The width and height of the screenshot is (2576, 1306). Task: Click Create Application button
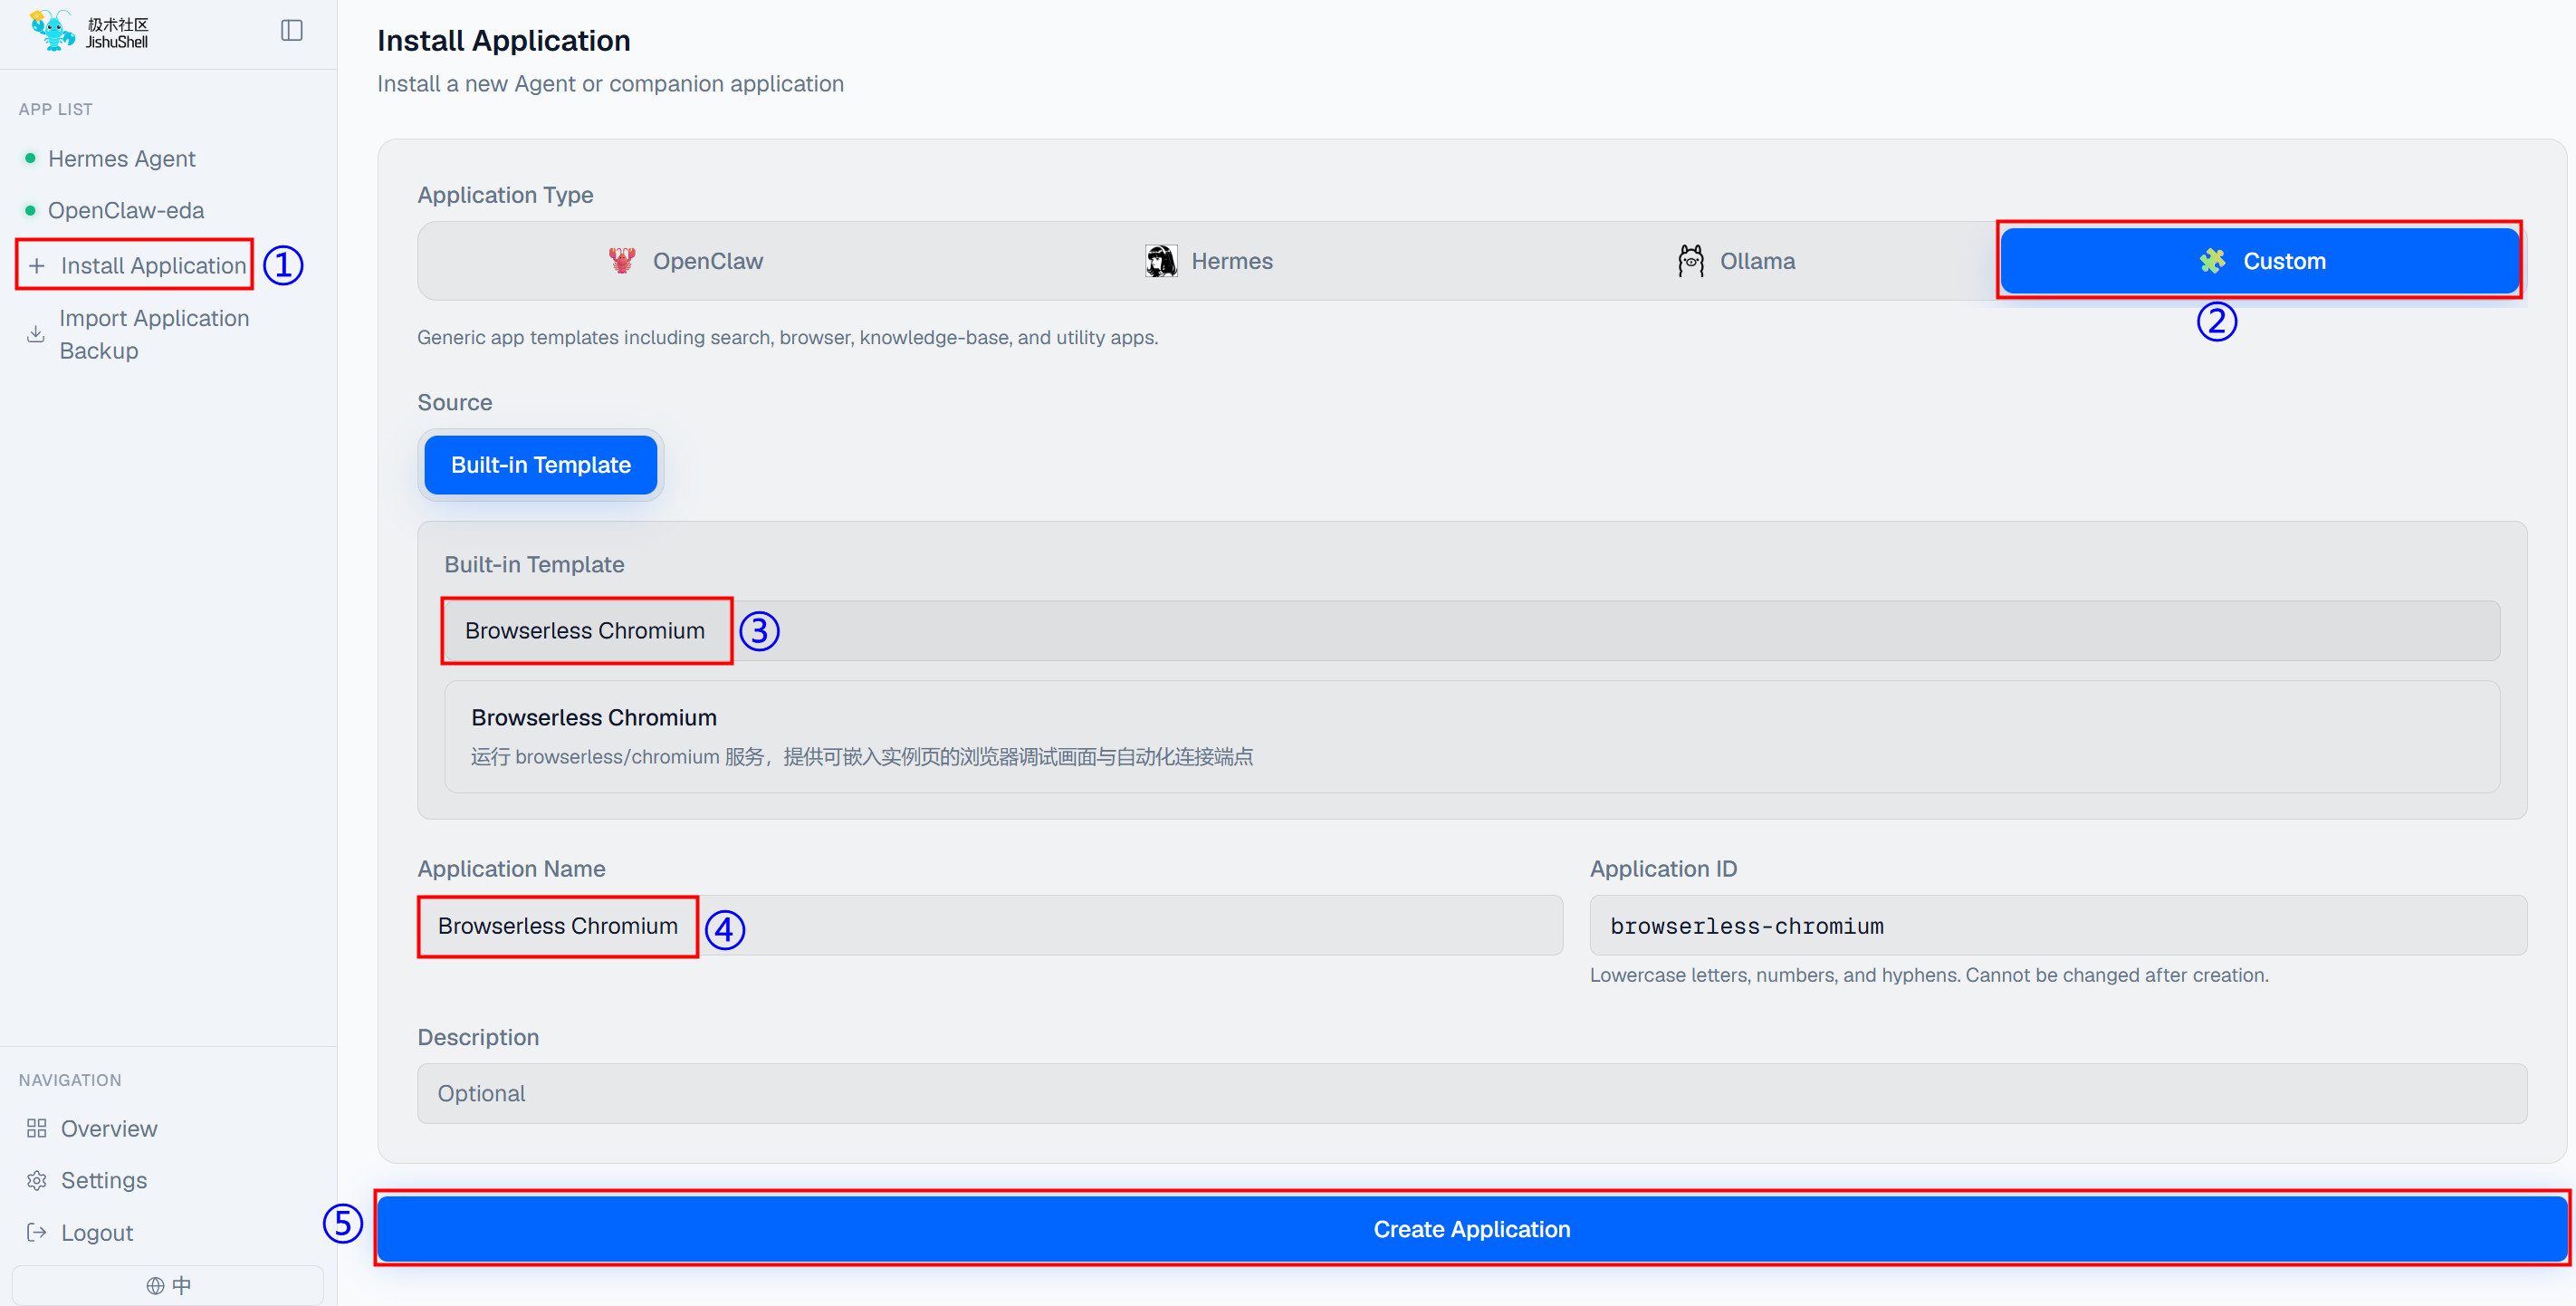click(x=1472, y=1229)
